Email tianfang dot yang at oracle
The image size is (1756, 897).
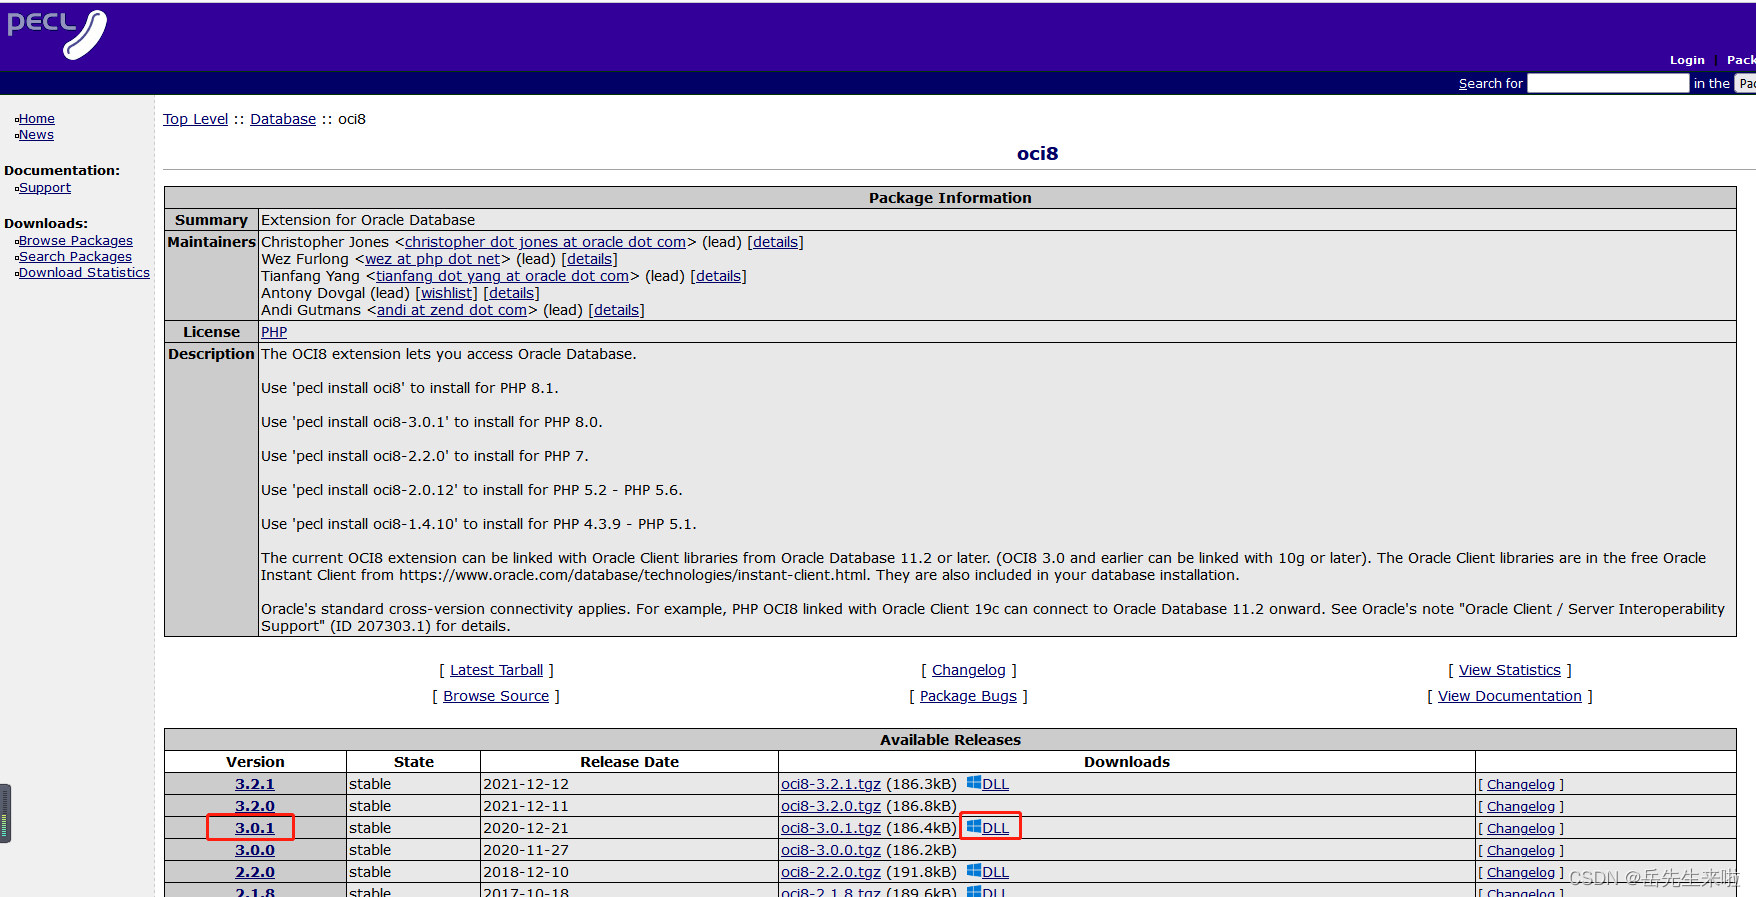pyautogui.click(x=502, y=276)
